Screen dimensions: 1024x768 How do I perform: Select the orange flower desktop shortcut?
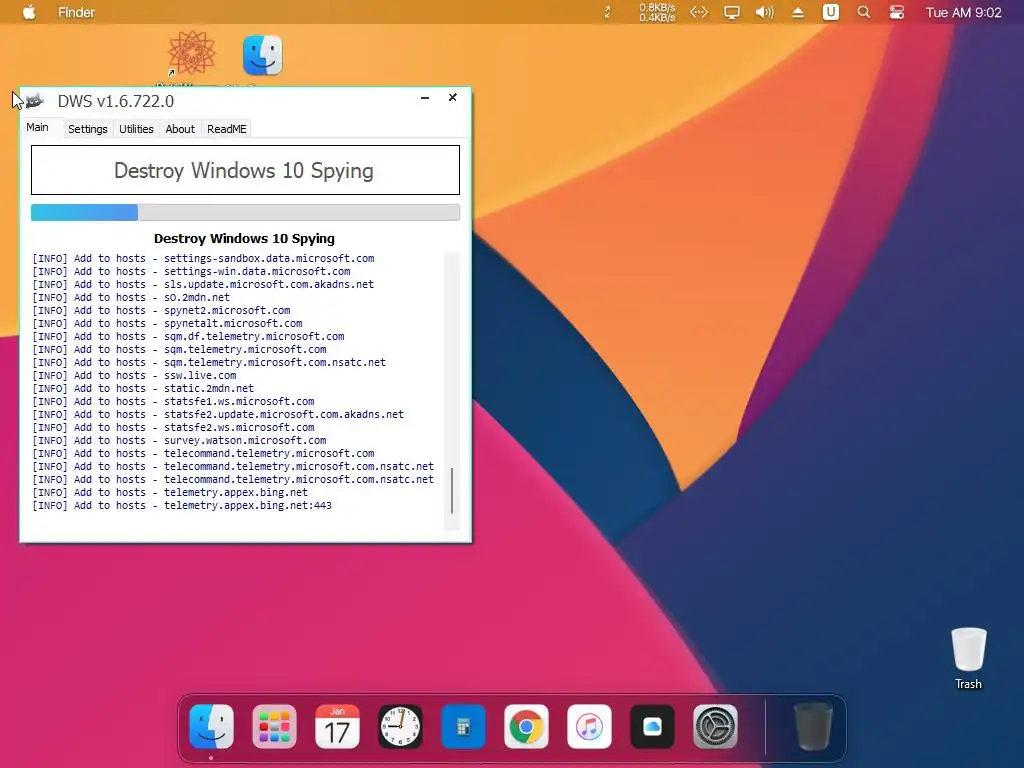(x=191, y=53)
